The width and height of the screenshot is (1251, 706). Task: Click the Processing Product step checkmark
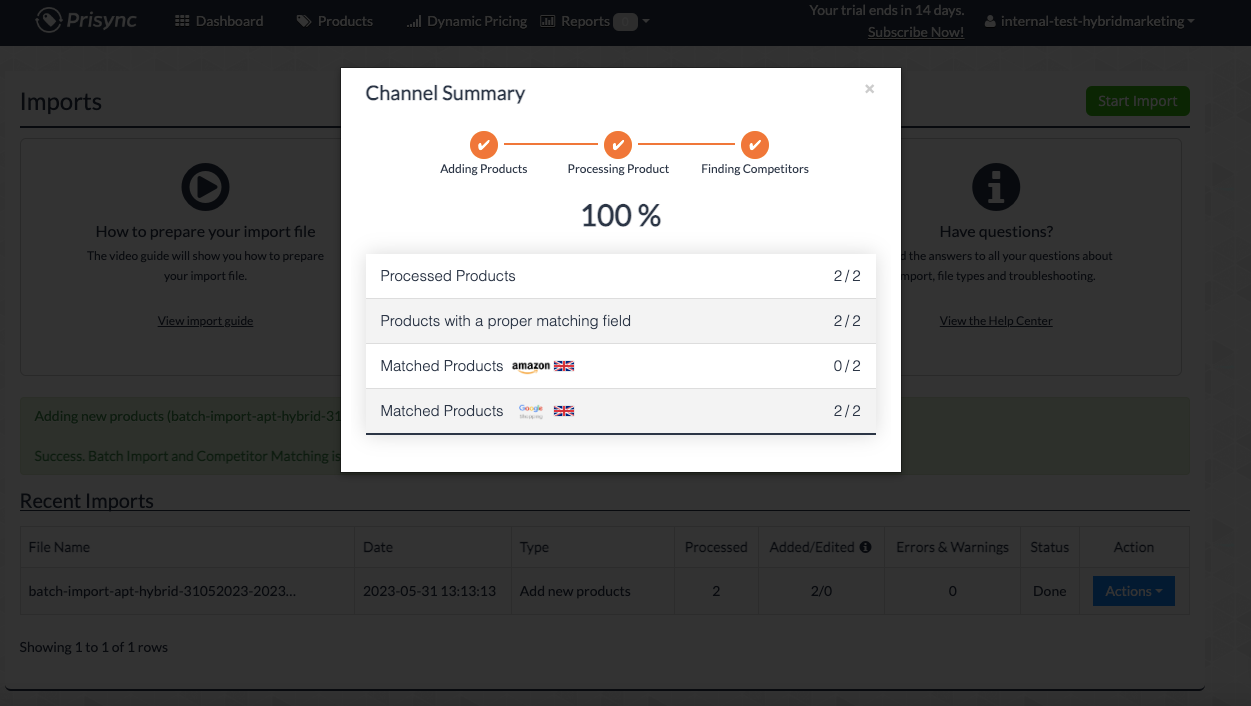click(618, 144)
